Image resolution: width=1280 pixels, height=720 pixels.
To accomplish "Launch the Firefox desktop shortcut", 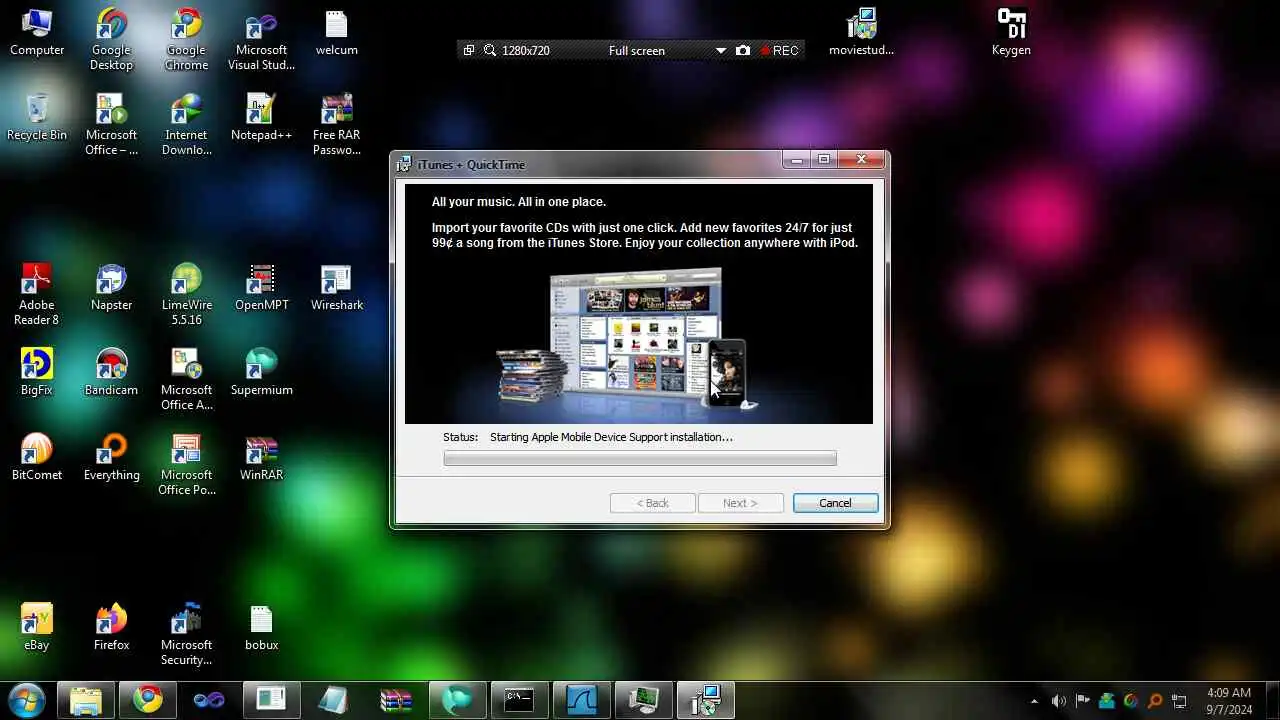I will (x=111, y=628).
